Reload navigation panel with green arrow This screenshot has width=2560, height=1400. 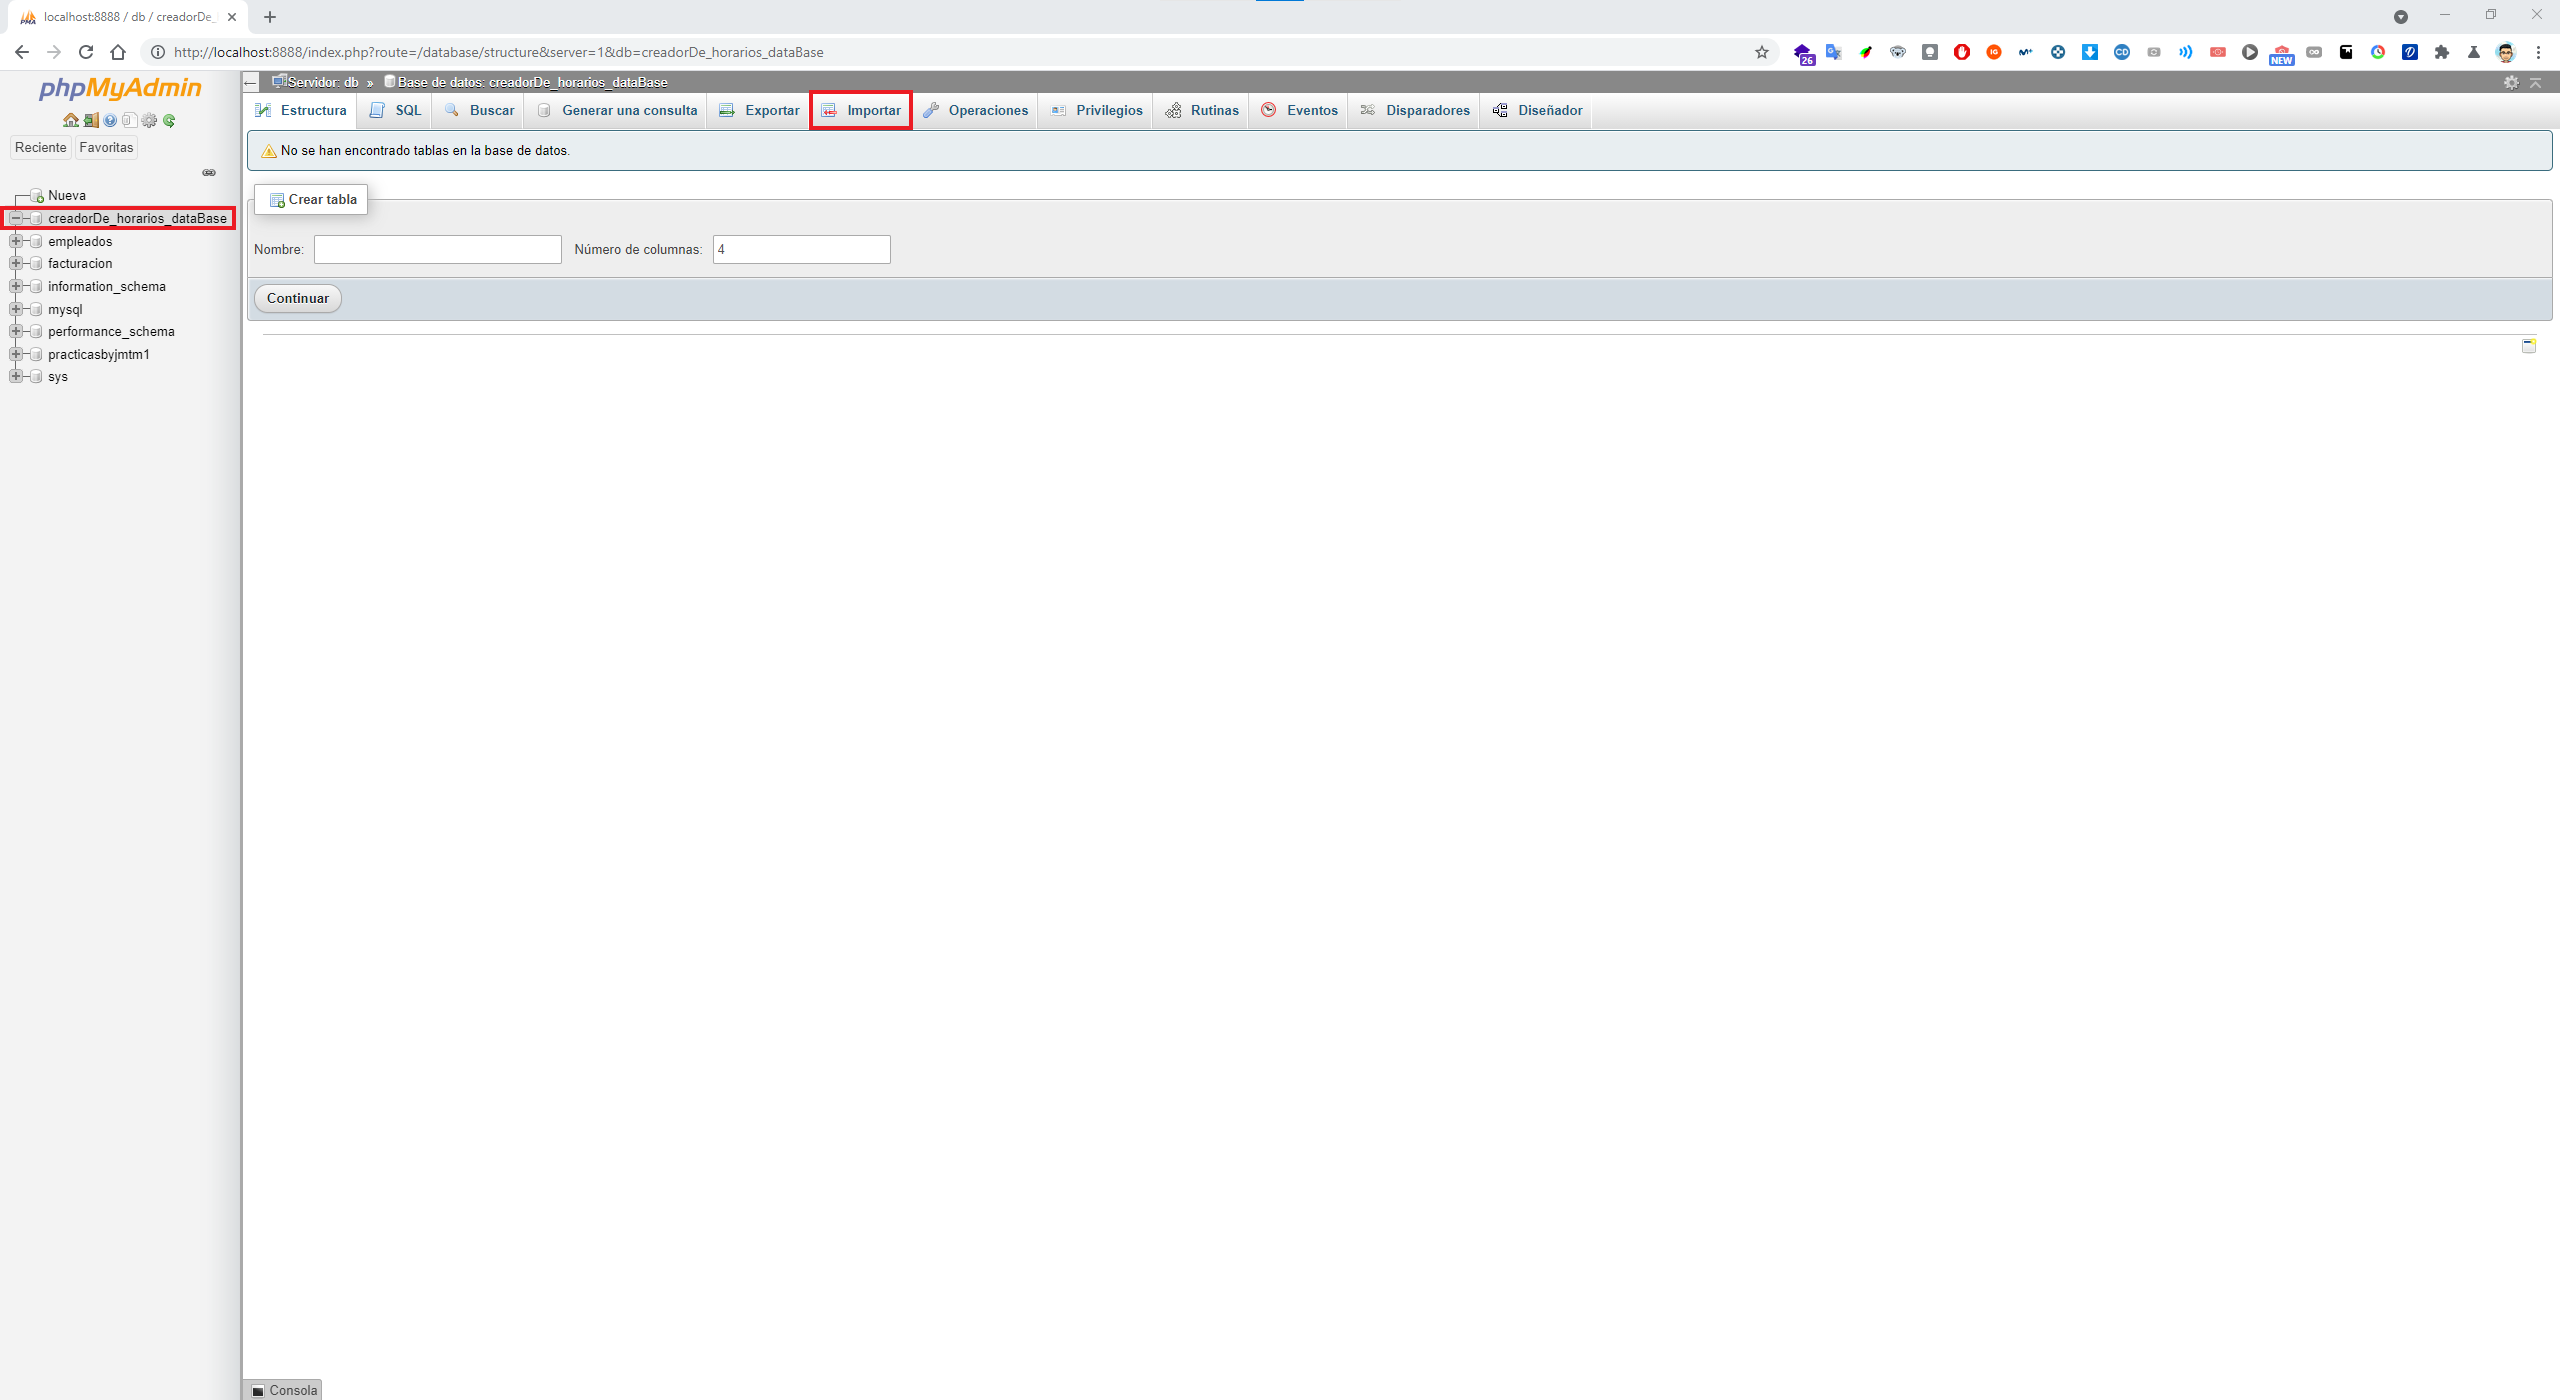click(169, 121)
